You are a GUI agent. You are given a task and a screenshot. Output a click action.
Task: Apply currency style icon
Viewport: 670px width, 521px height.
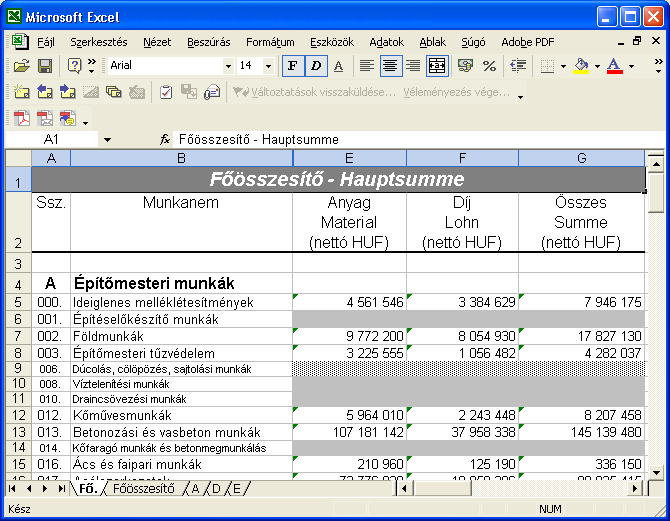[465, 66]
